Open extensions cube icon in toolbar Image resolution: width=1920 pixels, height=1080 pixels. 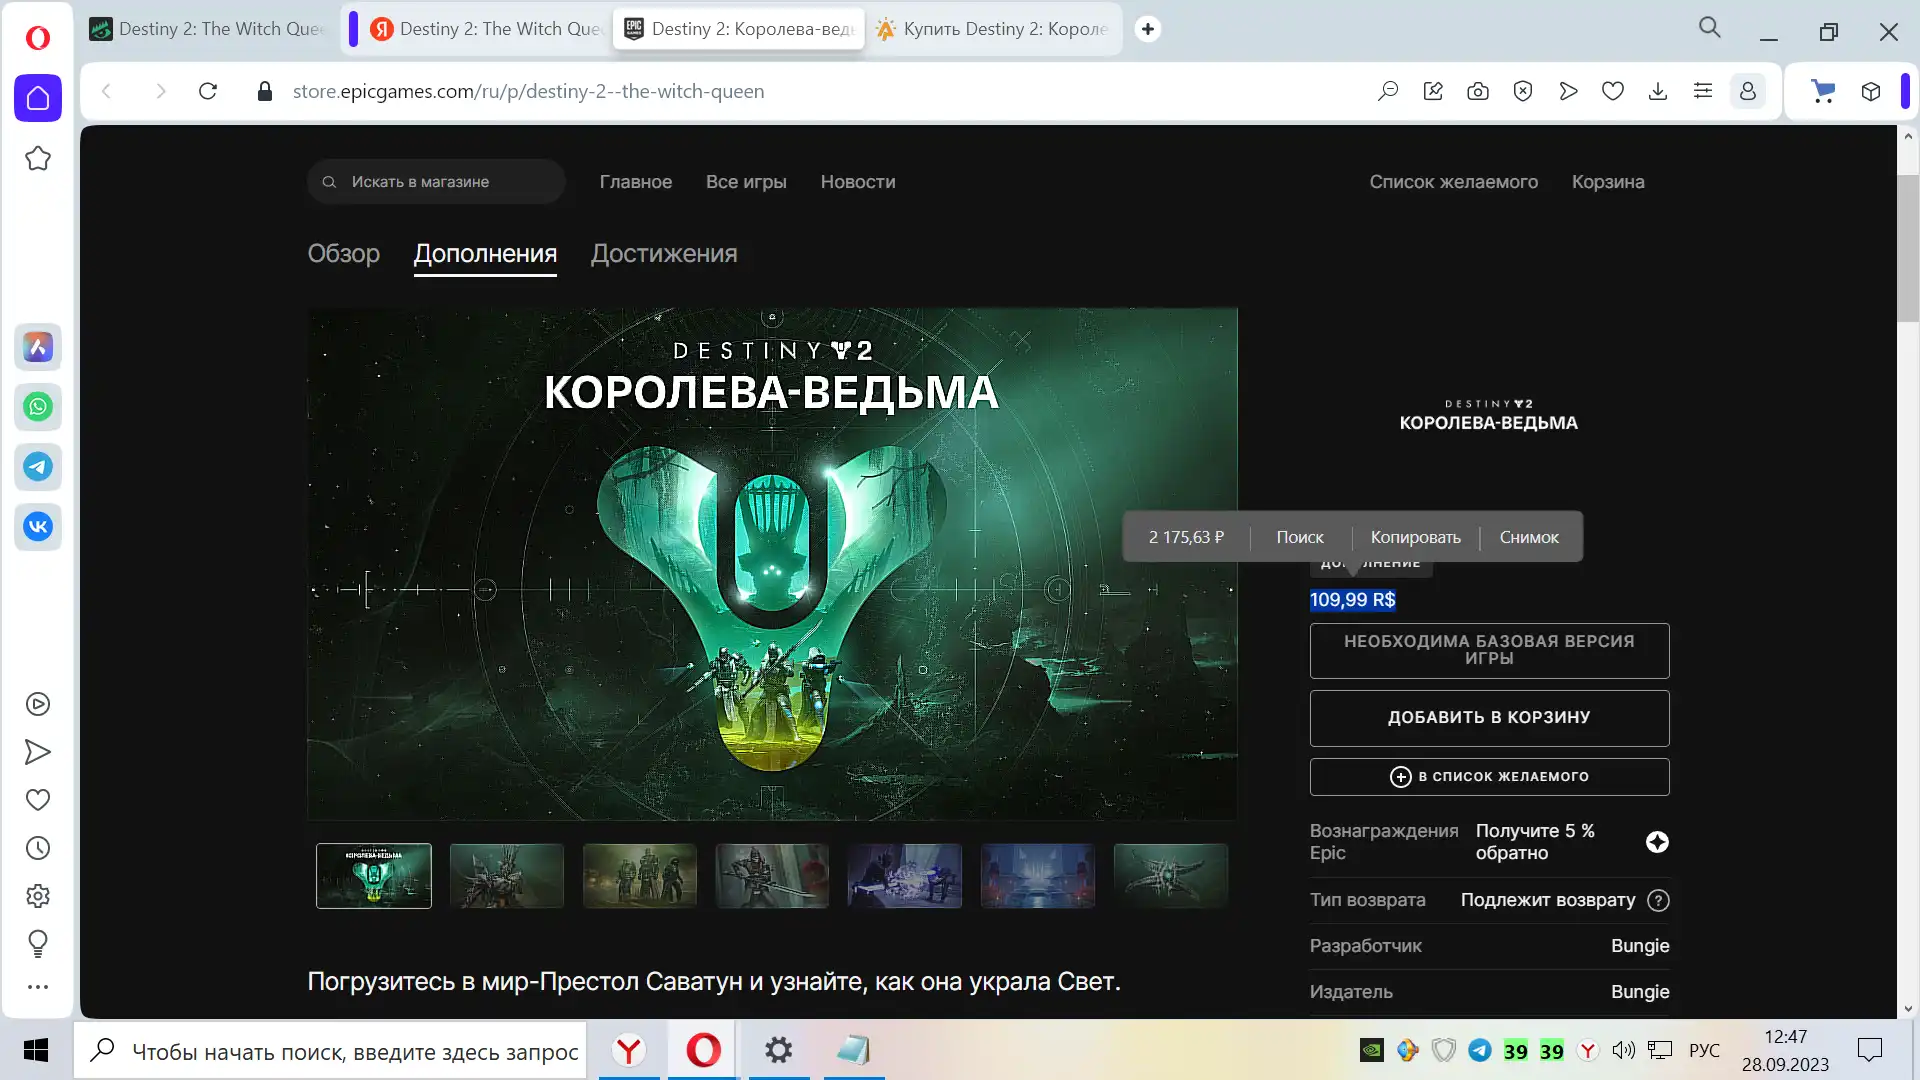(1871, 91)
